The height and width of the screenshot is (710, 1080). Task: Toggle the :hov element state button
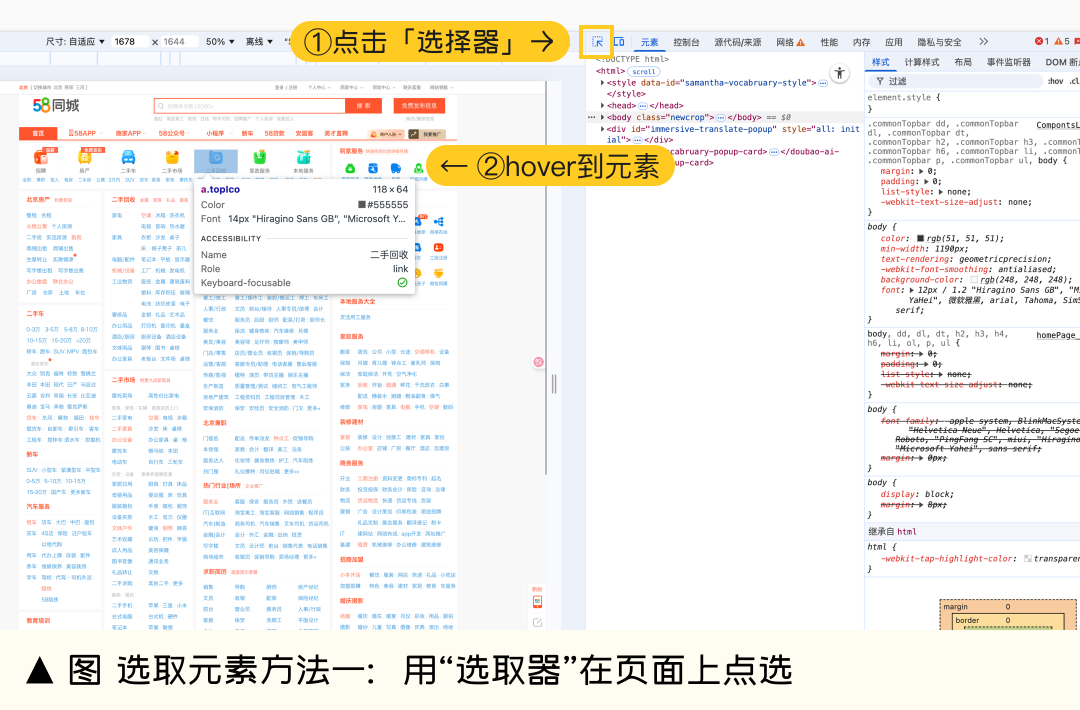coord(1055,81)
